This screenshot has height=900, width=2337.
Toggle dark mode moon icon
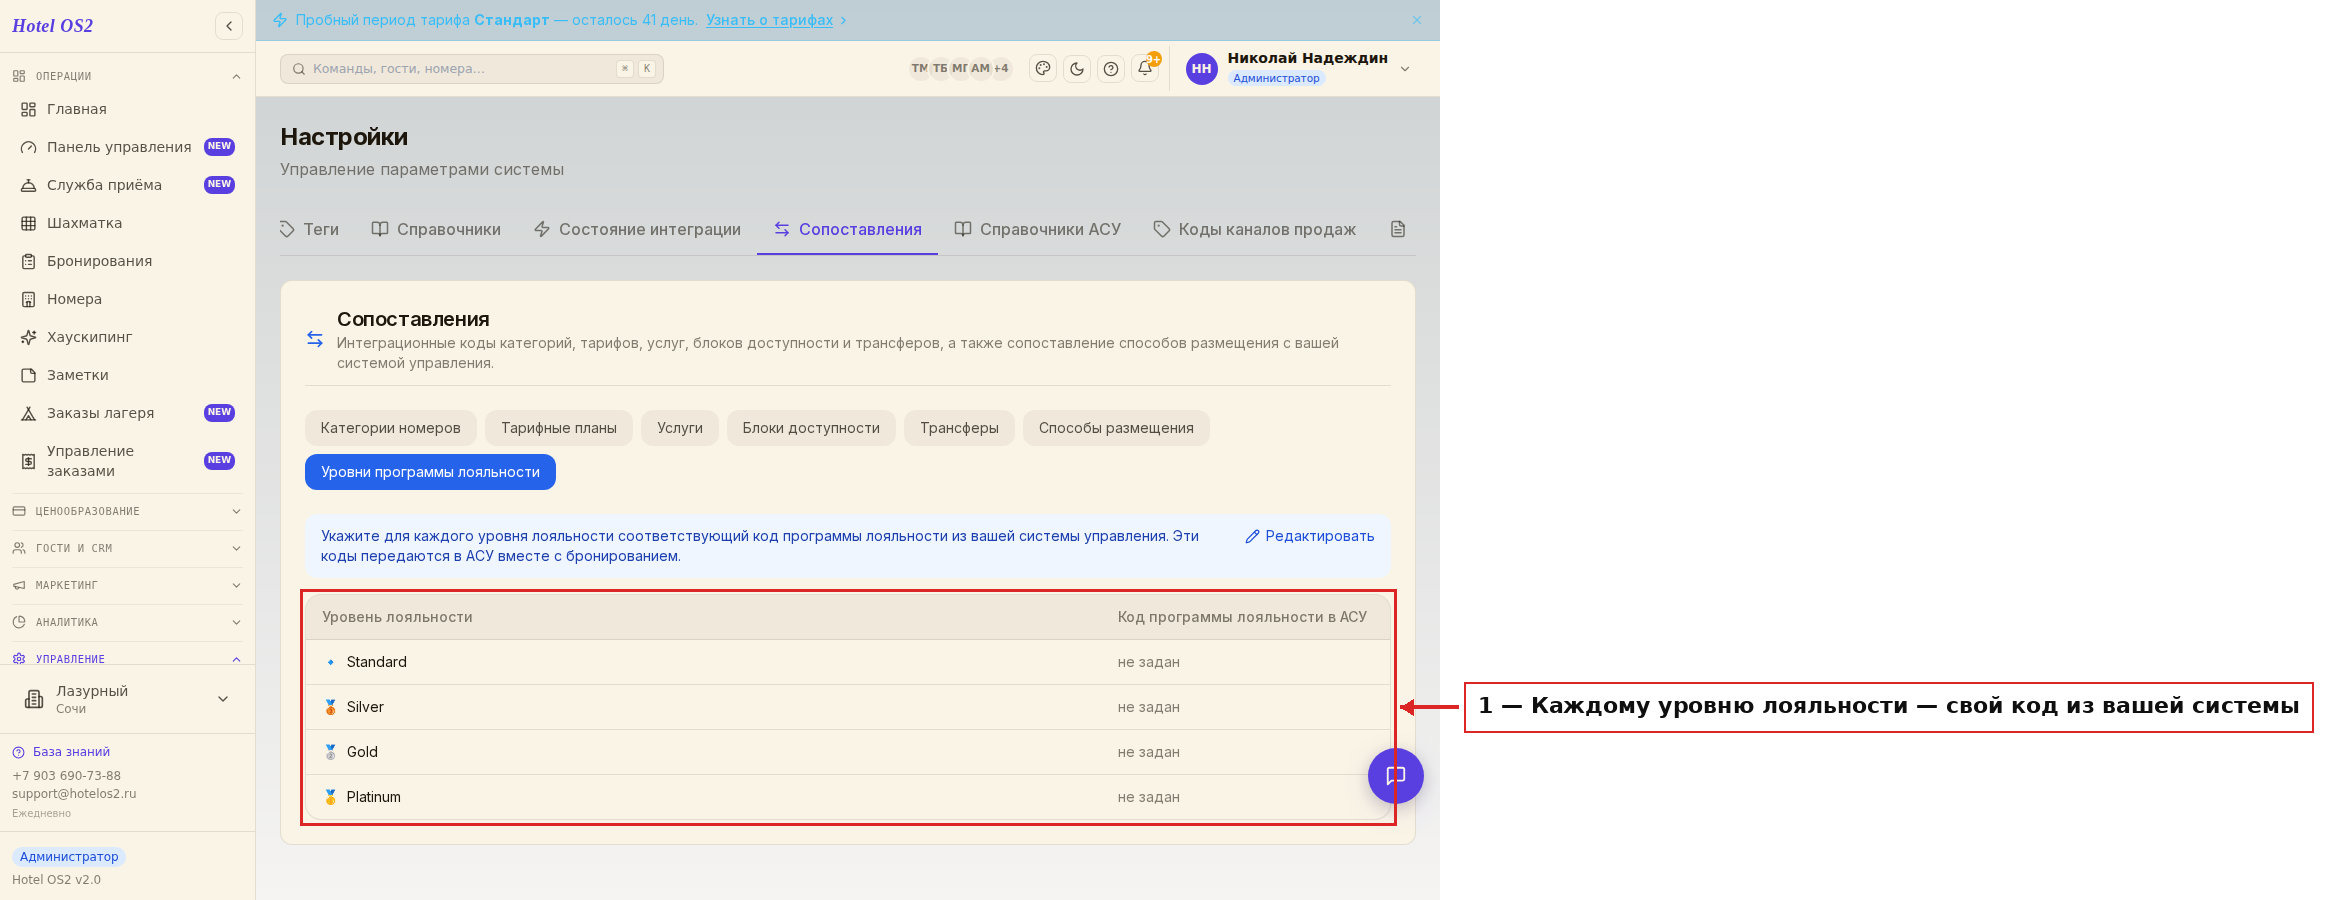(1077, 69)
